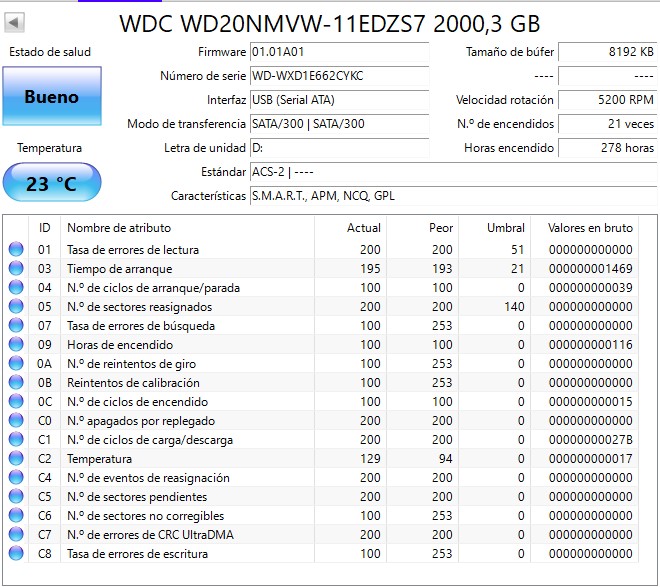Select status orb for attribute 01

(x=16, y=249)
